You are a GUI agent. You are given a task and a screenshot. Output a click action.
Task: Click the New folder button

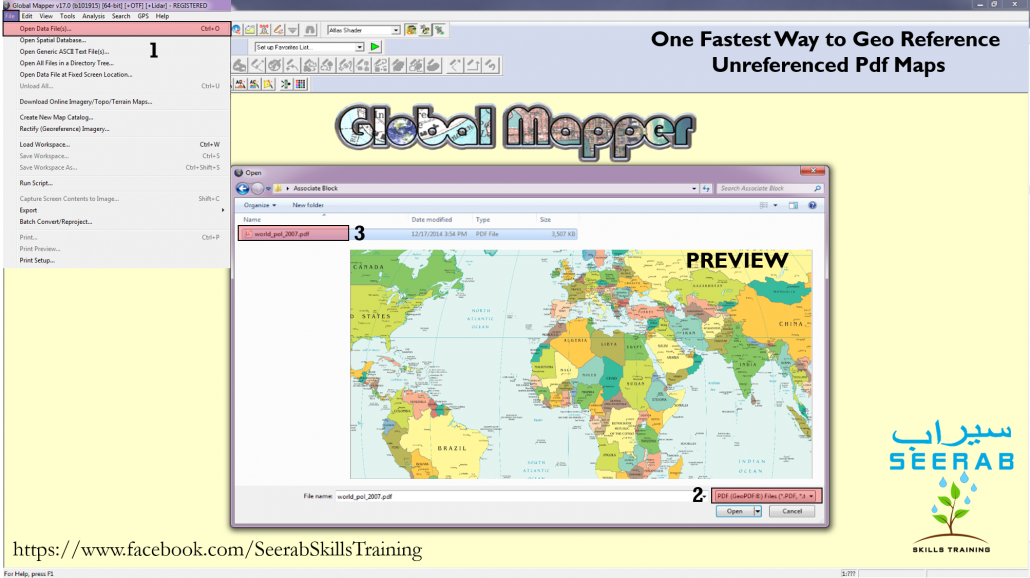[x=308, y=206]
